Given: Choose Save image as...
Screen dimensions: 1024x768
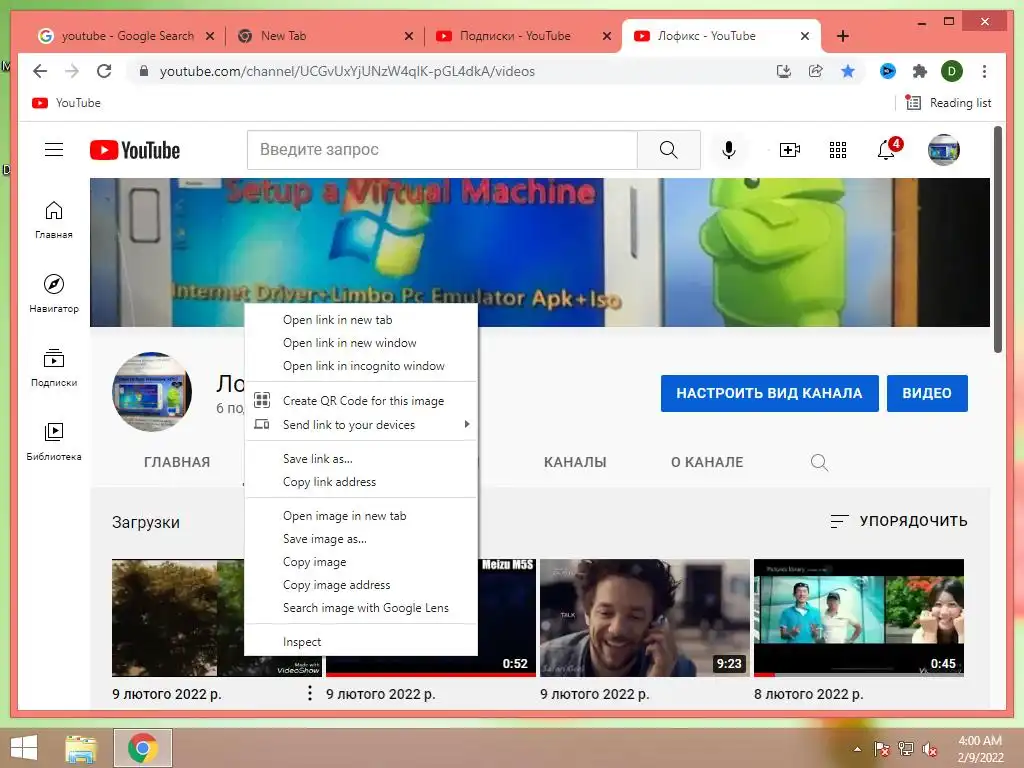Looking at the screenshot, I should click(x=361, y=539).
